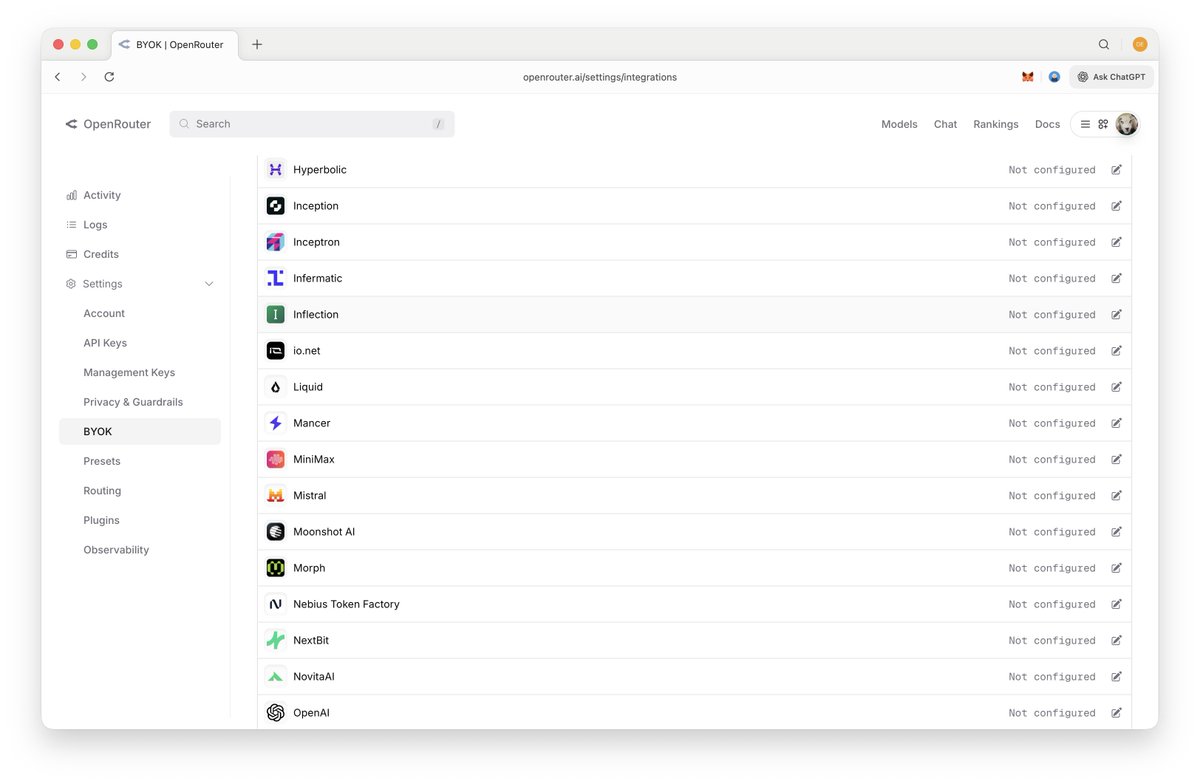1200x784 pixels.
Task: Click the Nebius Token Factory provider name
Action: (x=346, y=604)
